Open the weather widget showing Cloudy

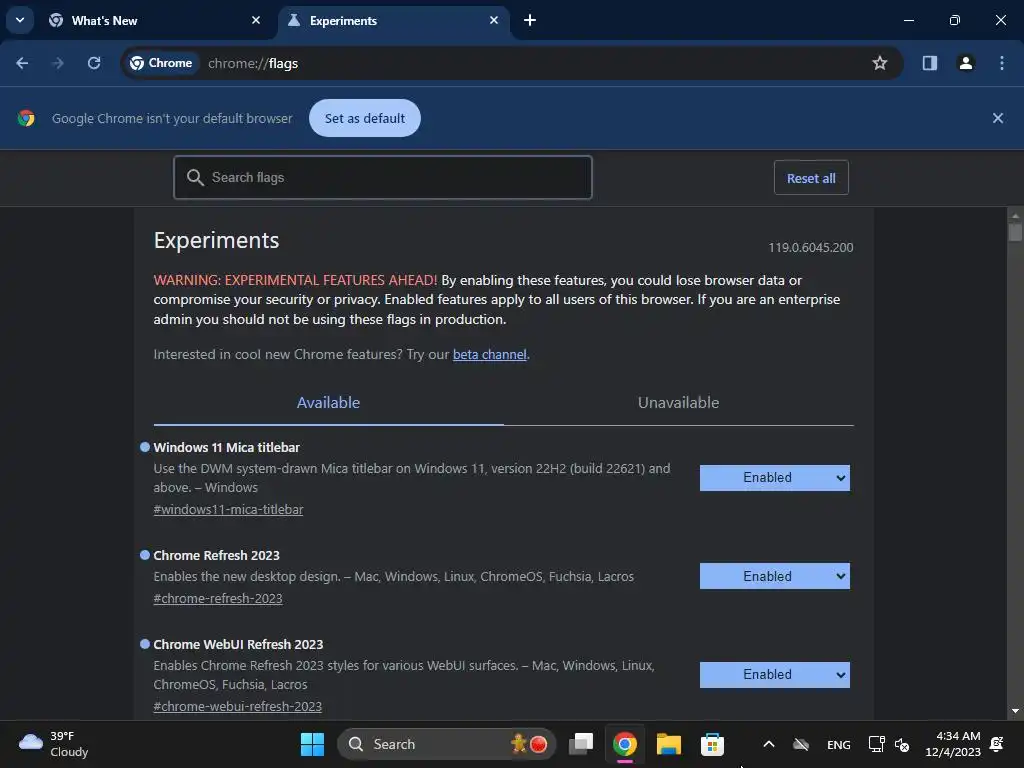(54, 744)
